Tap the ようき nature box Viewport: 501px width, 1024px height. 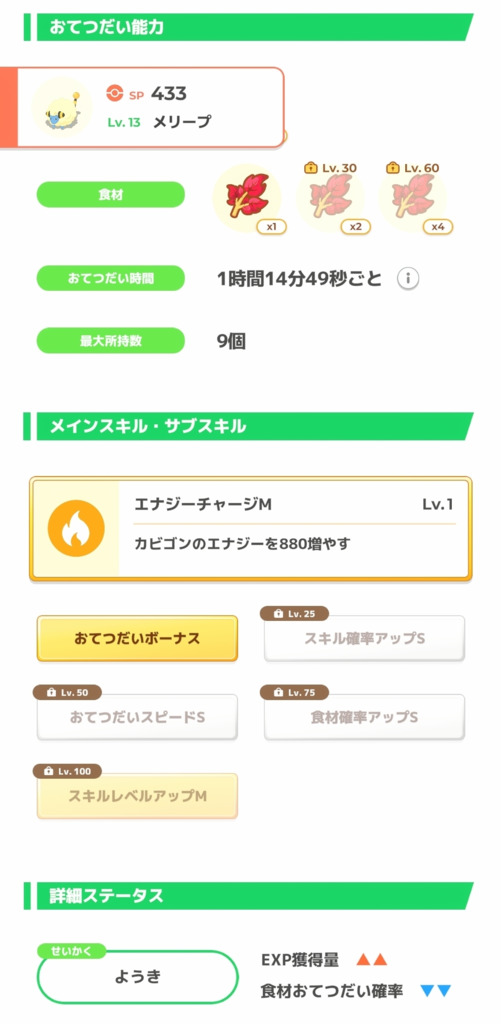tap(137, 977)
